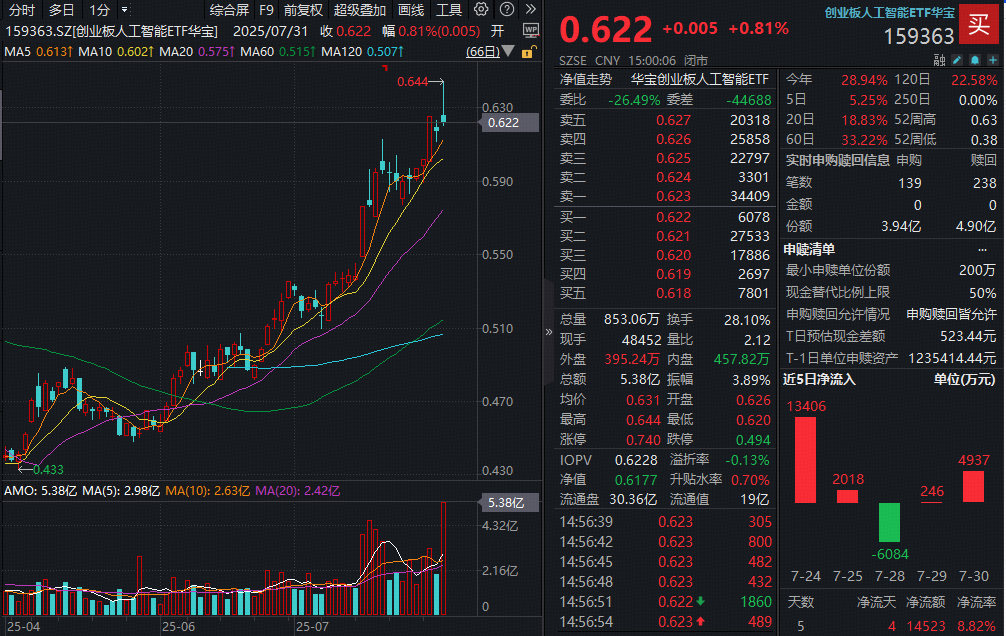Viewport: 1006px width, 636px height.
Task: Open the (66日) period dropdown triangle
Action: pos(507,51)
